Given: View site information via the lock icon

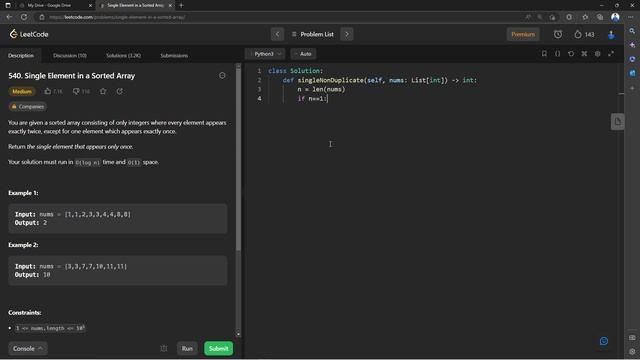Looking at the screenshot, I should 42,17.
